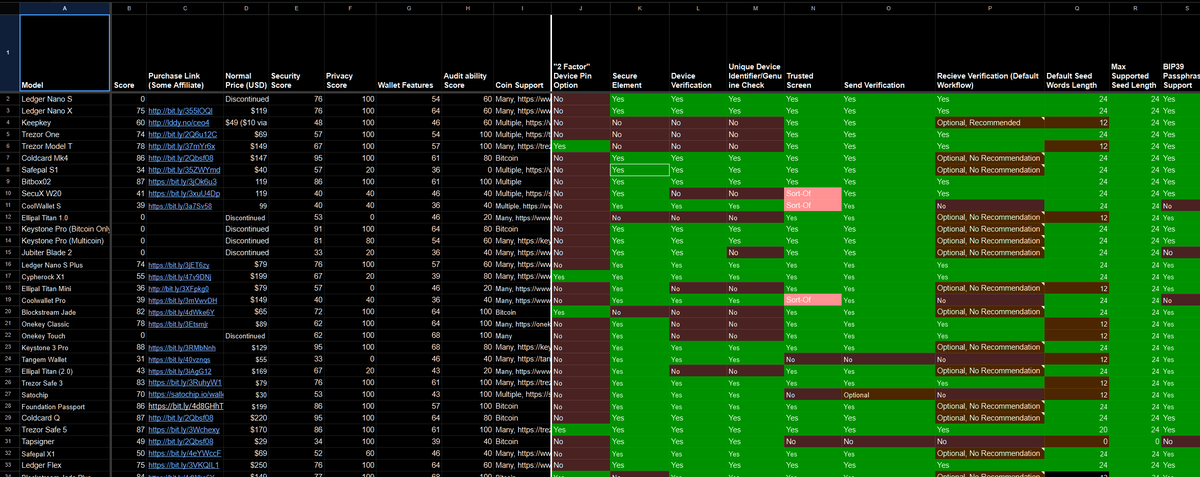Image resolution: width=1200 pixels, height=477 pixels.
Task: Click Trezor Model T 2 Factor Yes cell
Action: [580, 146]
